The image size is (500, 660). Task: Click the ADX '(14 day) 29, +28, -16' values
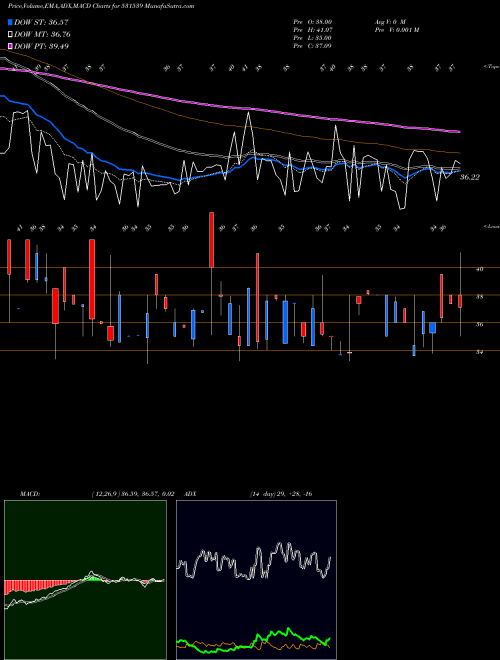281,494
